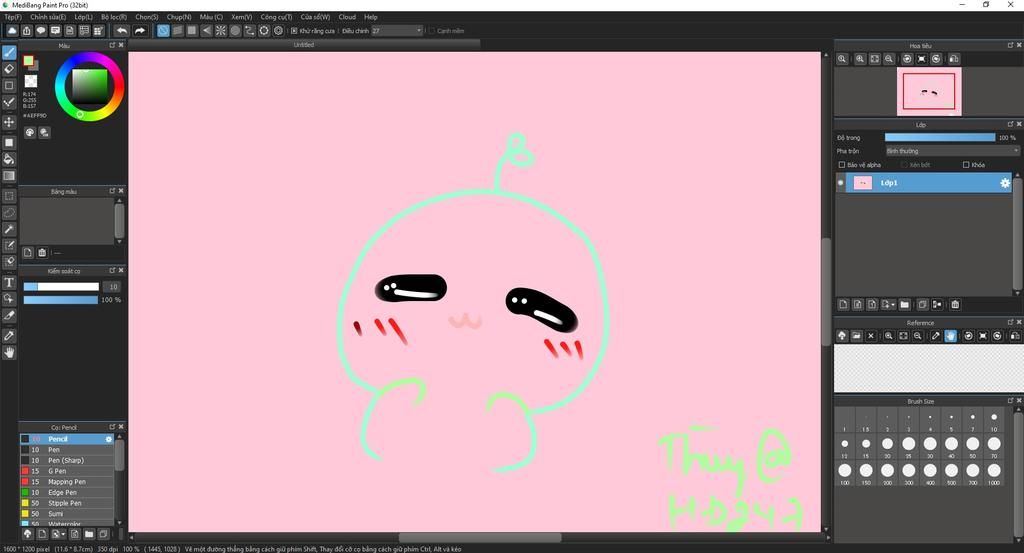Create a new layer in layer panel
The height and width of the screenshot is (553, 1024).
[843, 305]
